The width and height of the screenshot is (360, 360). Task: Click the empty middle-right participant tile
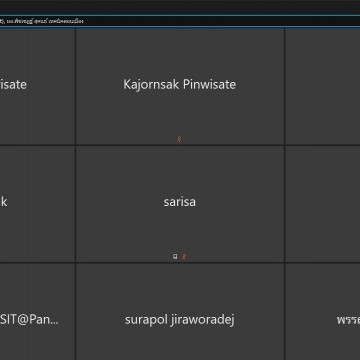click(323, 204)
